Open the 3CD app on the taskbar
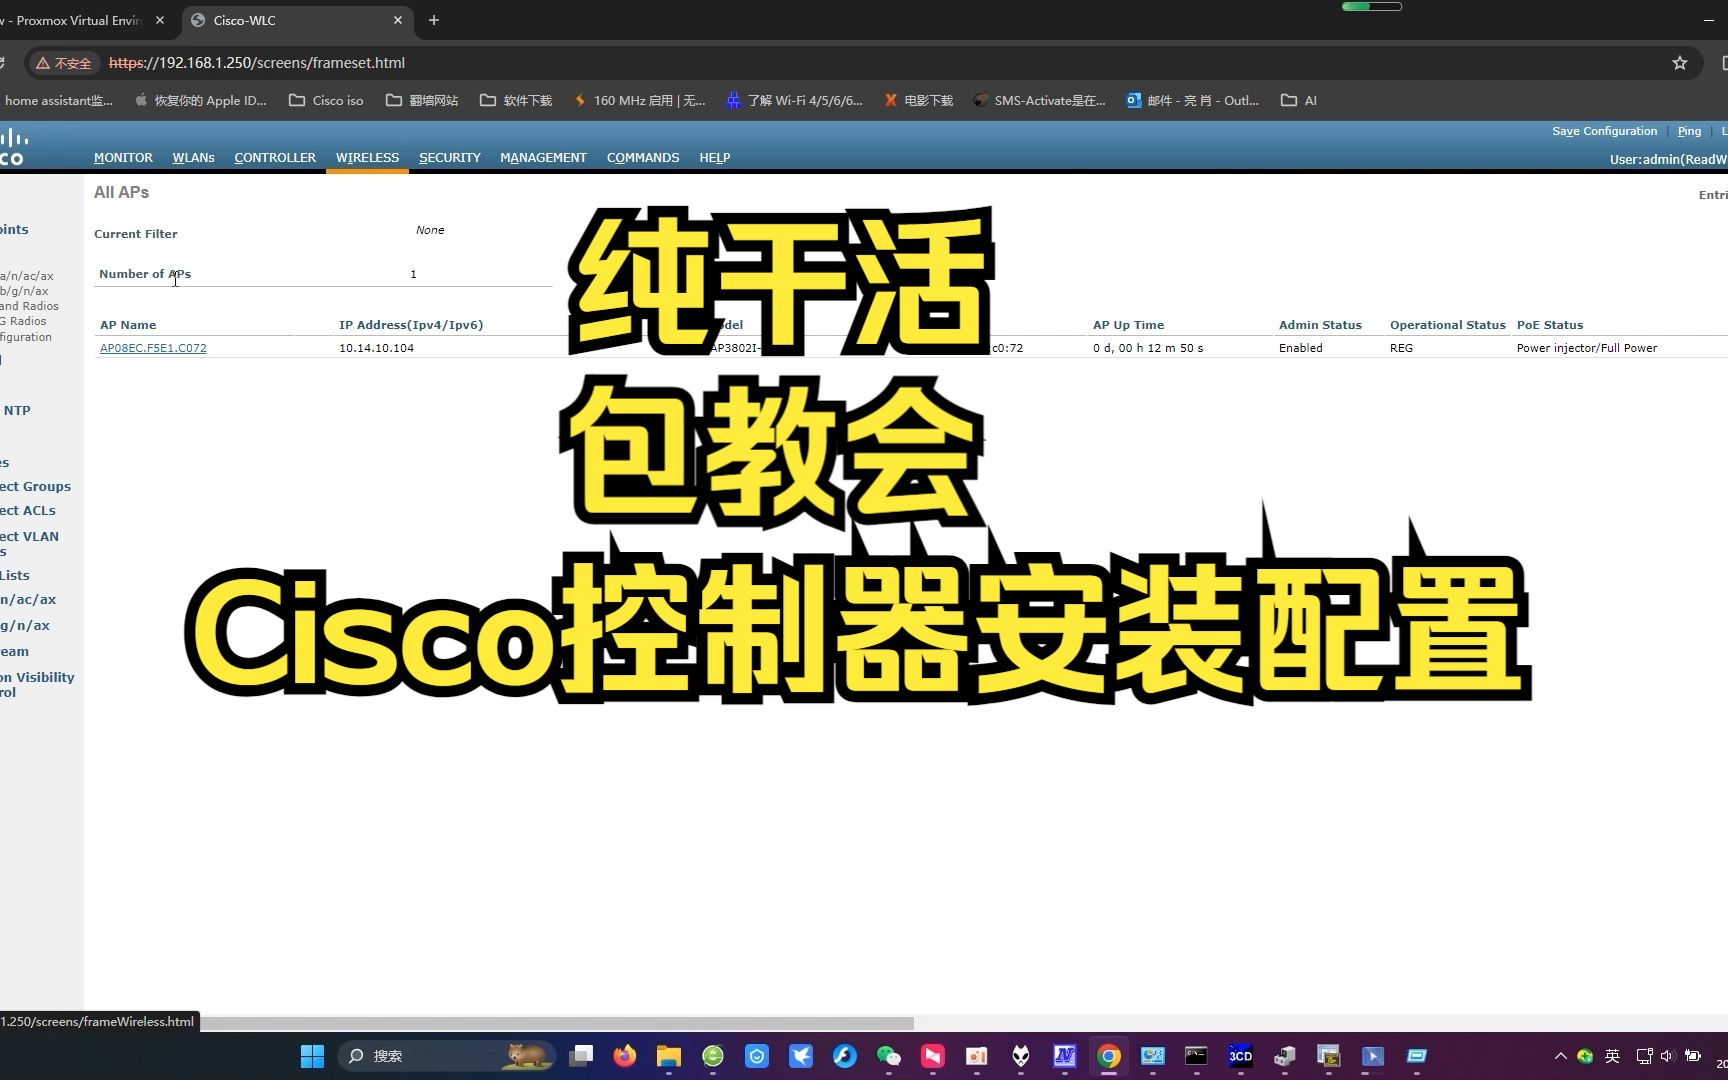The height and width of the screenshot is (1080, 1728). pyautogui.click(x=1240, y=1056)
